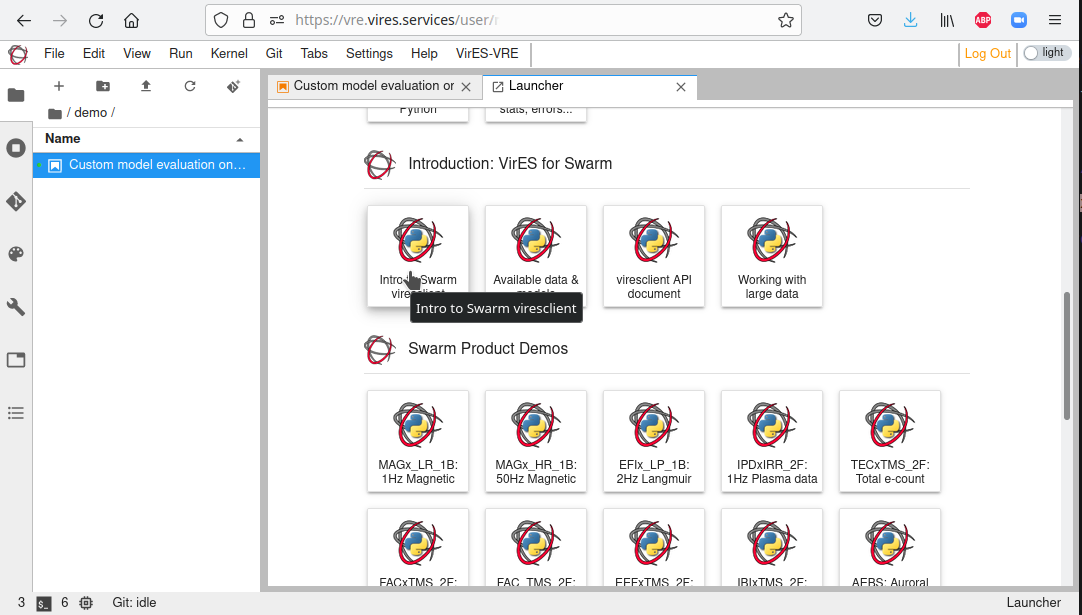Launch EFIx_LP_1B 2Hz Langmuir demo

coord(654,441)
